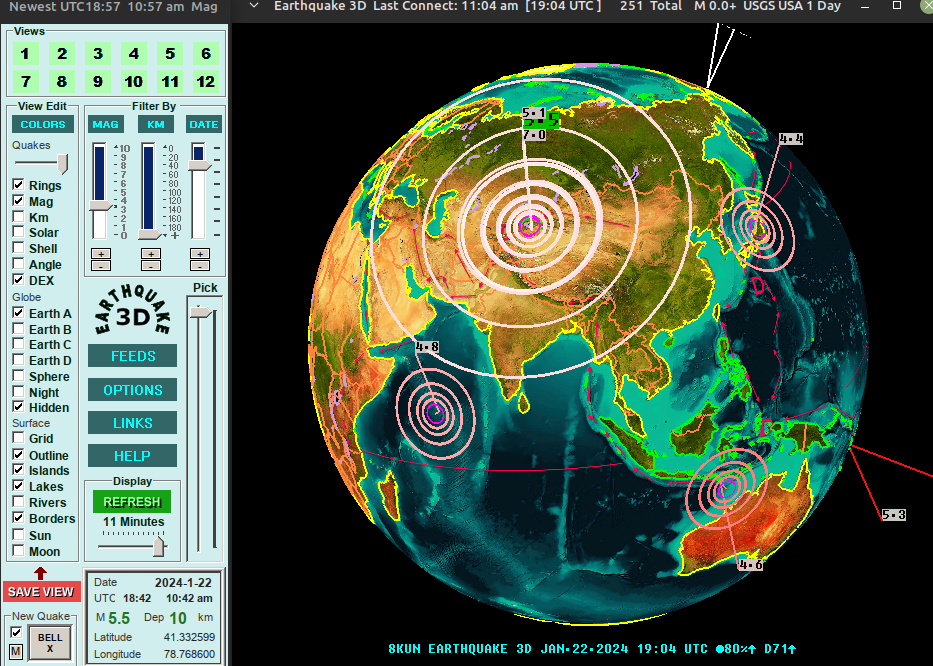Increase KM filter with plus button
933x666 pixels.
pos(151,254)
